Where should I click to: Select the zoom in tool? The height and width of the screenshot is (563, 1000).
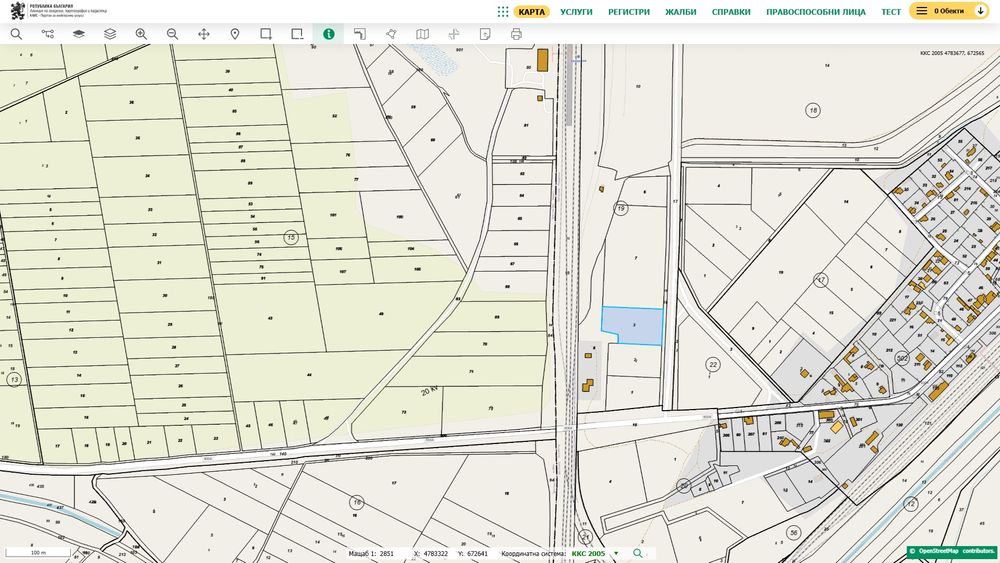(141, 34)
